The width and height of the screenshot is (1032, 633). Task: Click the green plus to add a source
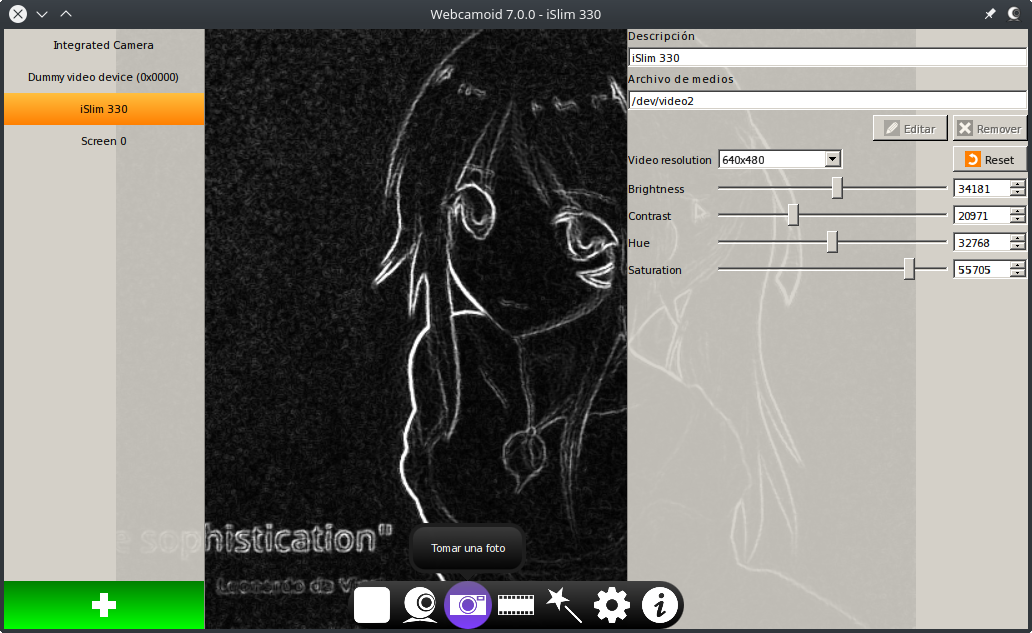coord(103,605)
